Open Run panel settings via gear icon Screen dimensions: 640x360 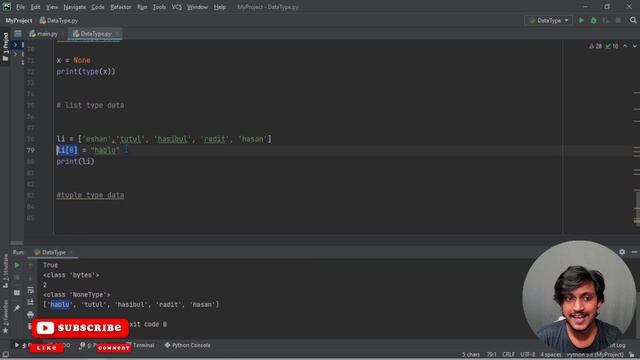[622, 252]
